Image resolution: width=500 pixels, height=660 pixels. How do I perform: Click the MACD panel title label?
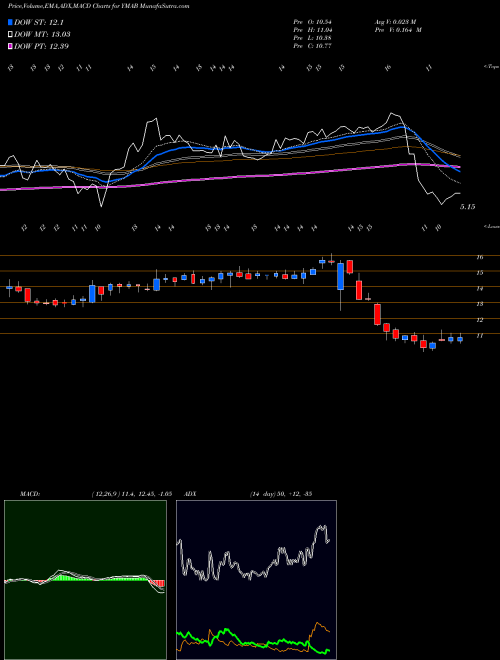tap(29, 494)
